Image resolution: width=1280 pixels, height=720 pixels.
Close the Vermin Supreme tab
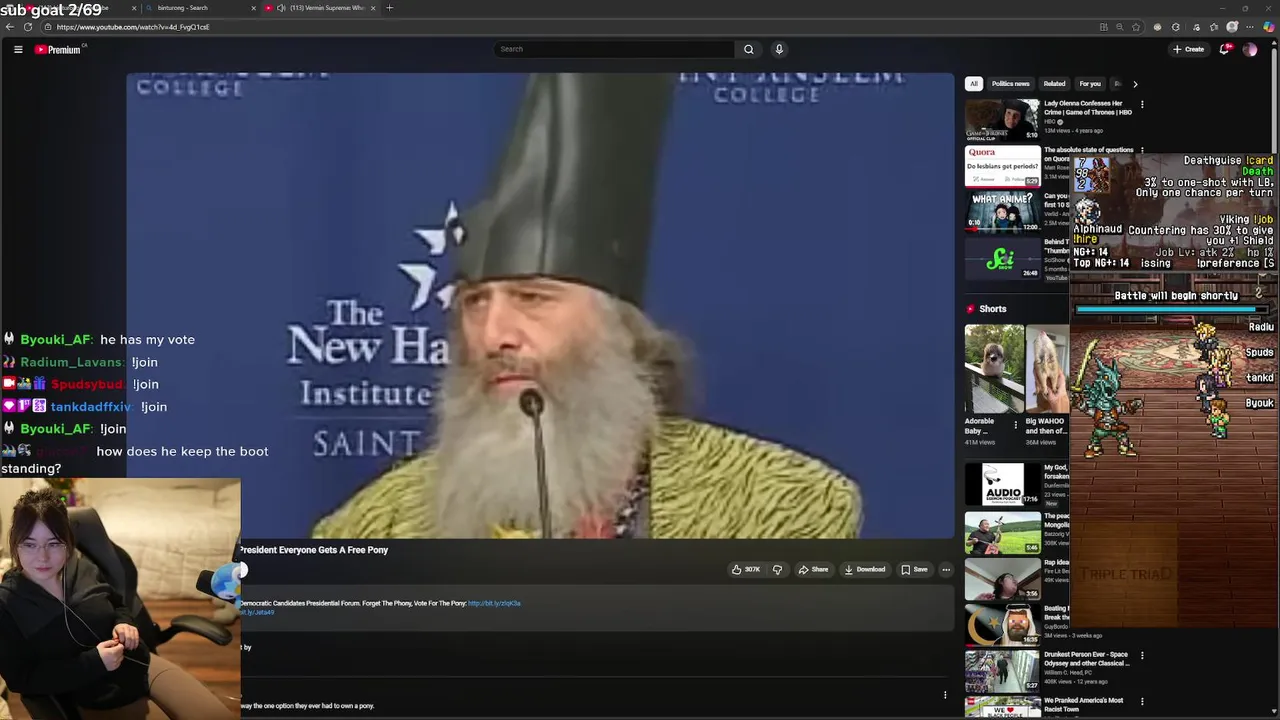pyautogui.click(x=373, y=8)
